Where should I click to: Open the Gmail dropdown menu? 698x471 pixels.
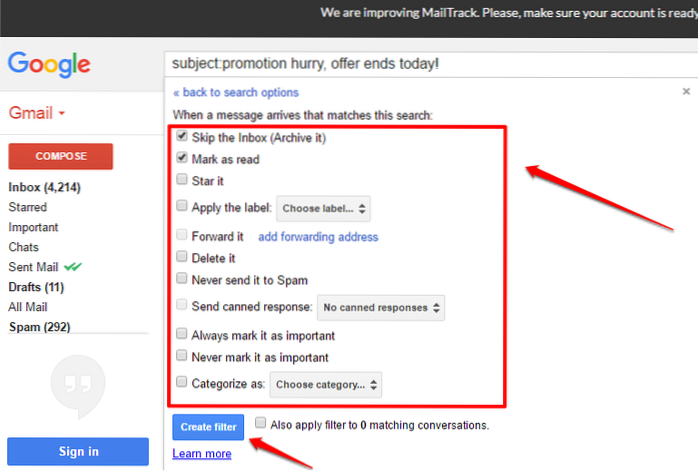(37, 113)
